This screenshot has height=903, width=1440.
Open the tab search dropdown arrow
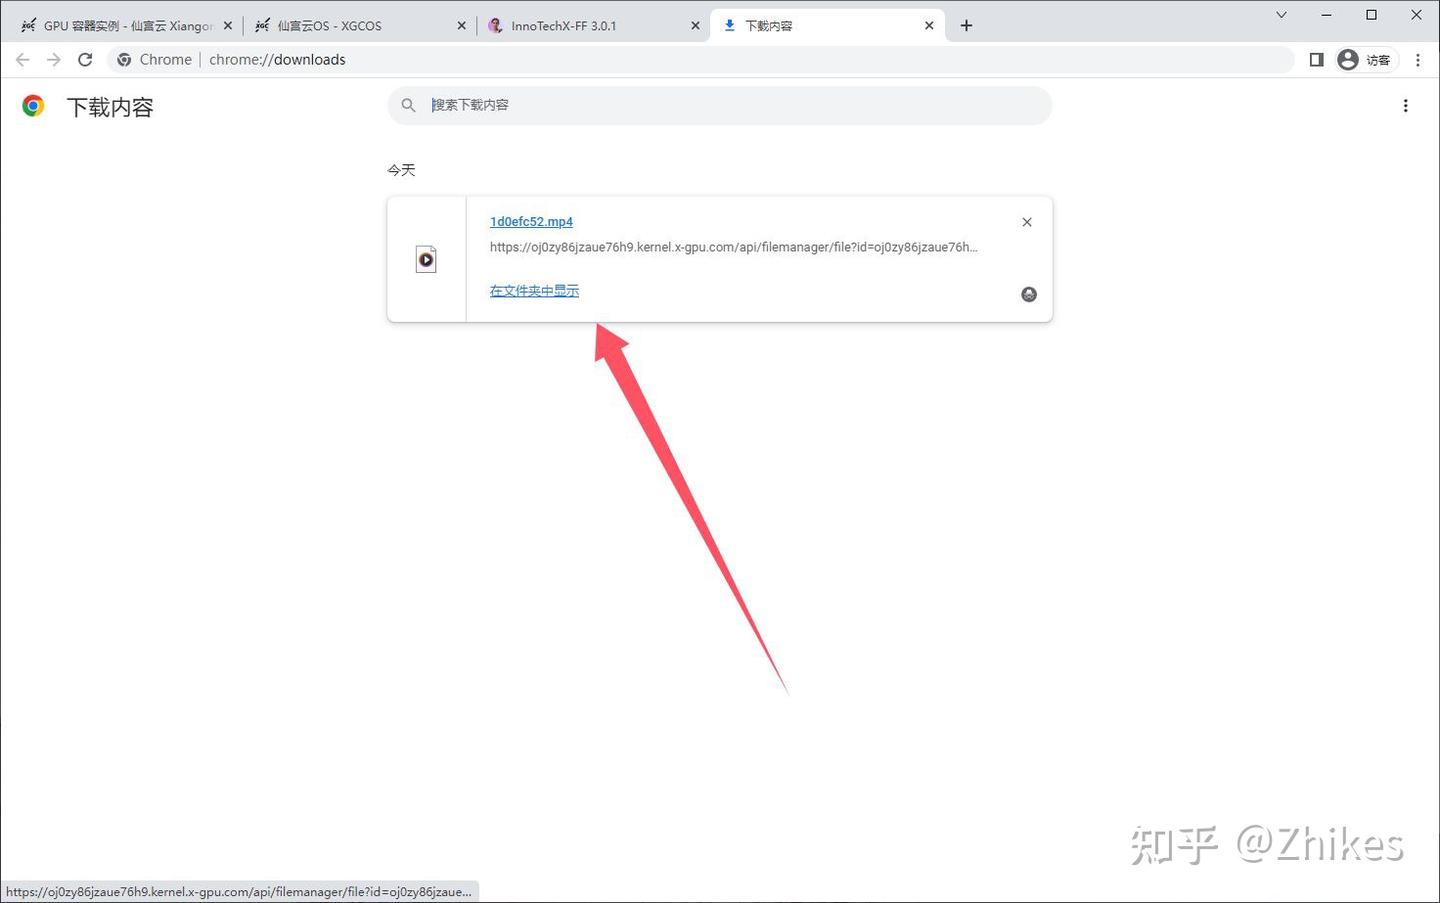pos(1281,15)
